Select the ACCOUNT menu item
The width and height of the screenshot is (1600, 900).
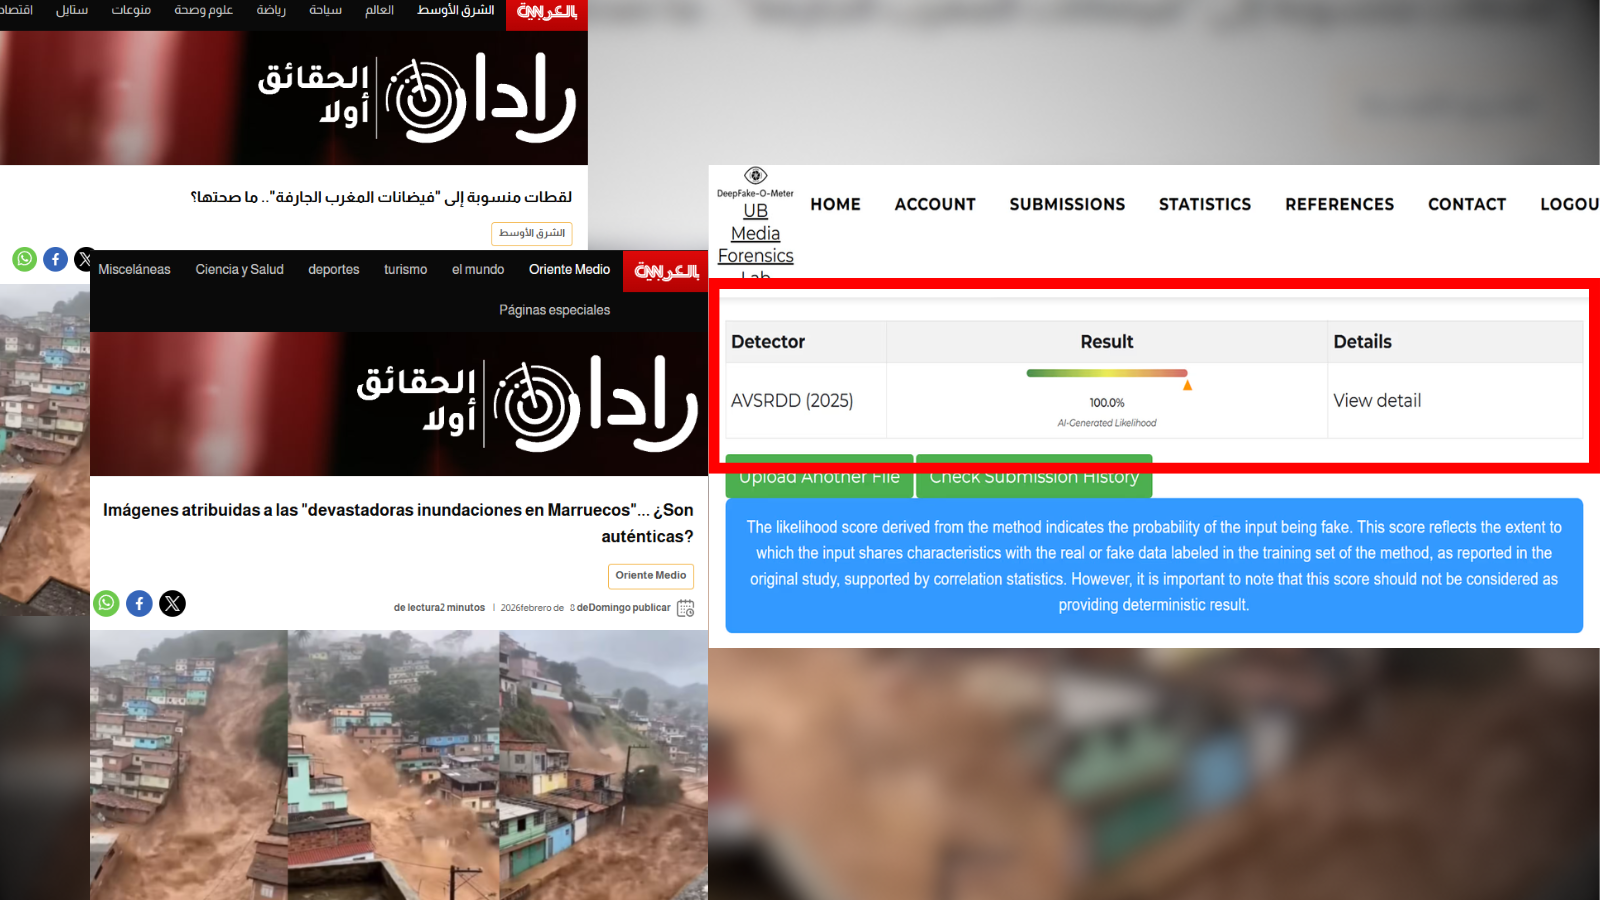(x=934, y=204)
